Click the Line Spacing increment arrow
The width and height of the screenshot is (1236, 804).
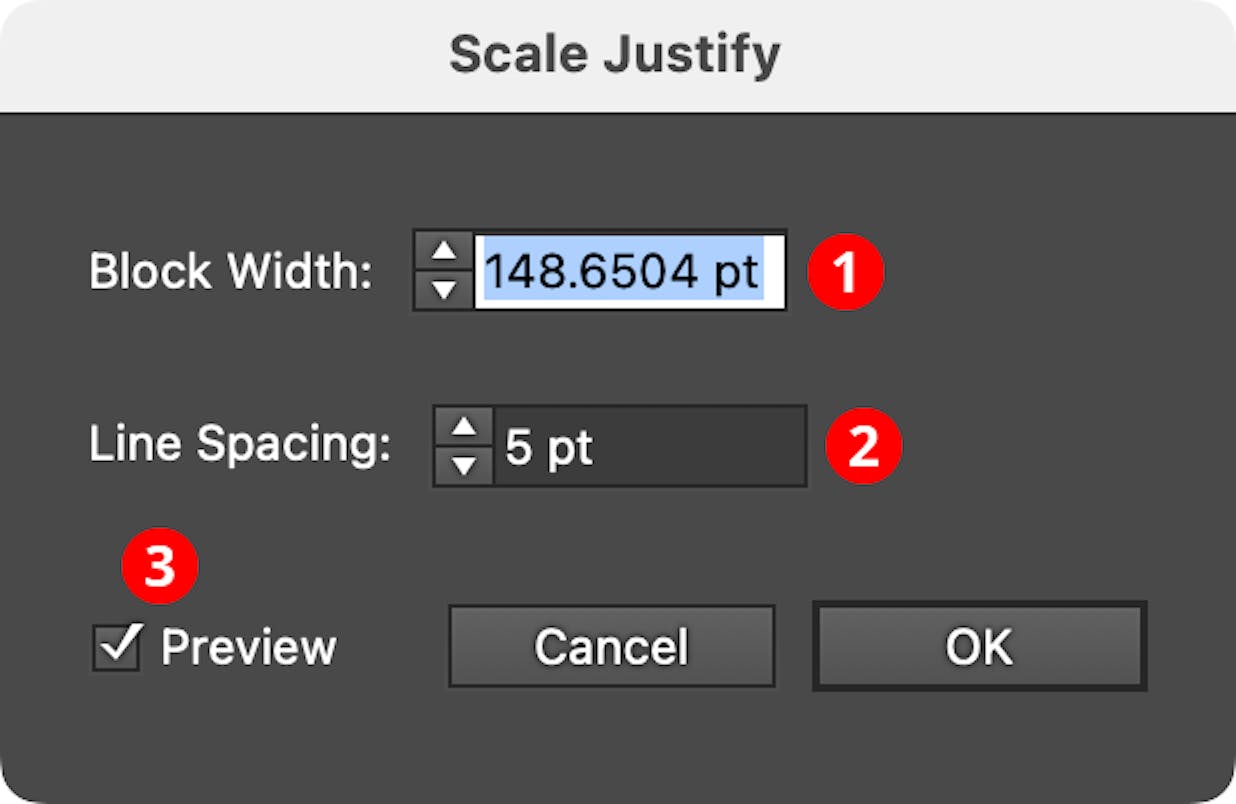[x=465, y=429]
